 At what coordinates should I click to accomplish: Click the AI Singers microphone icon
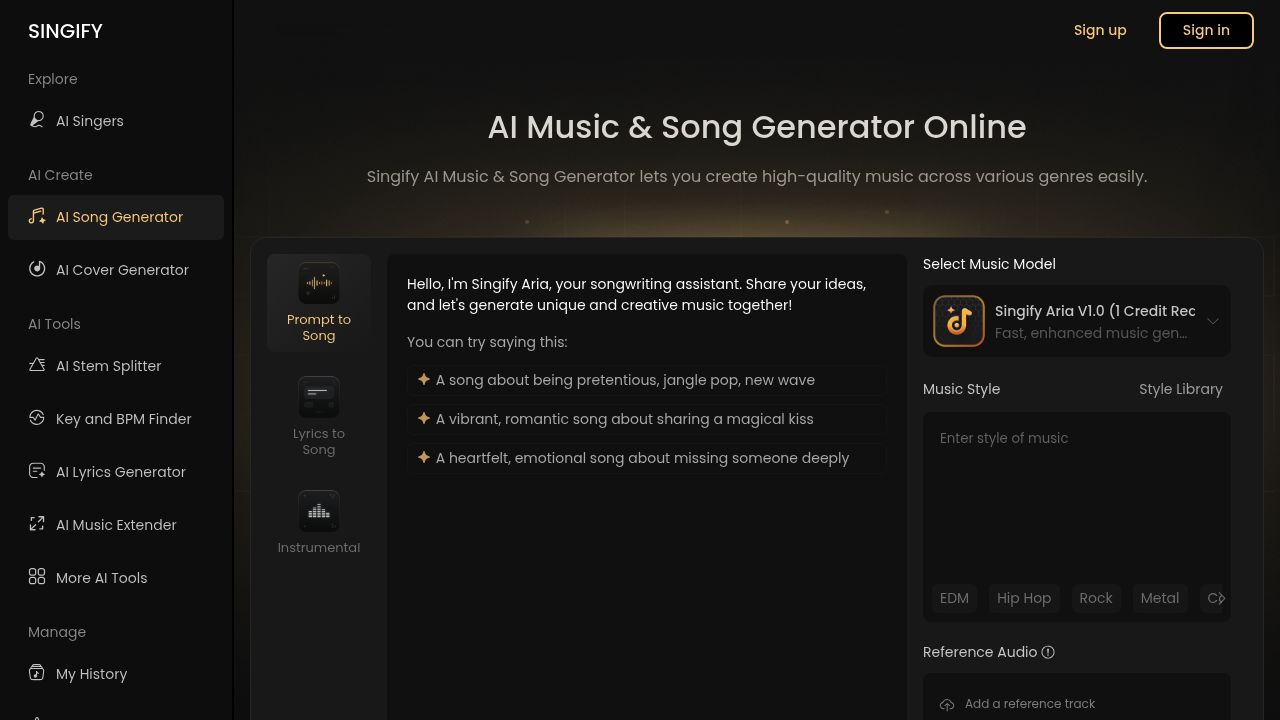coord(37,120)
